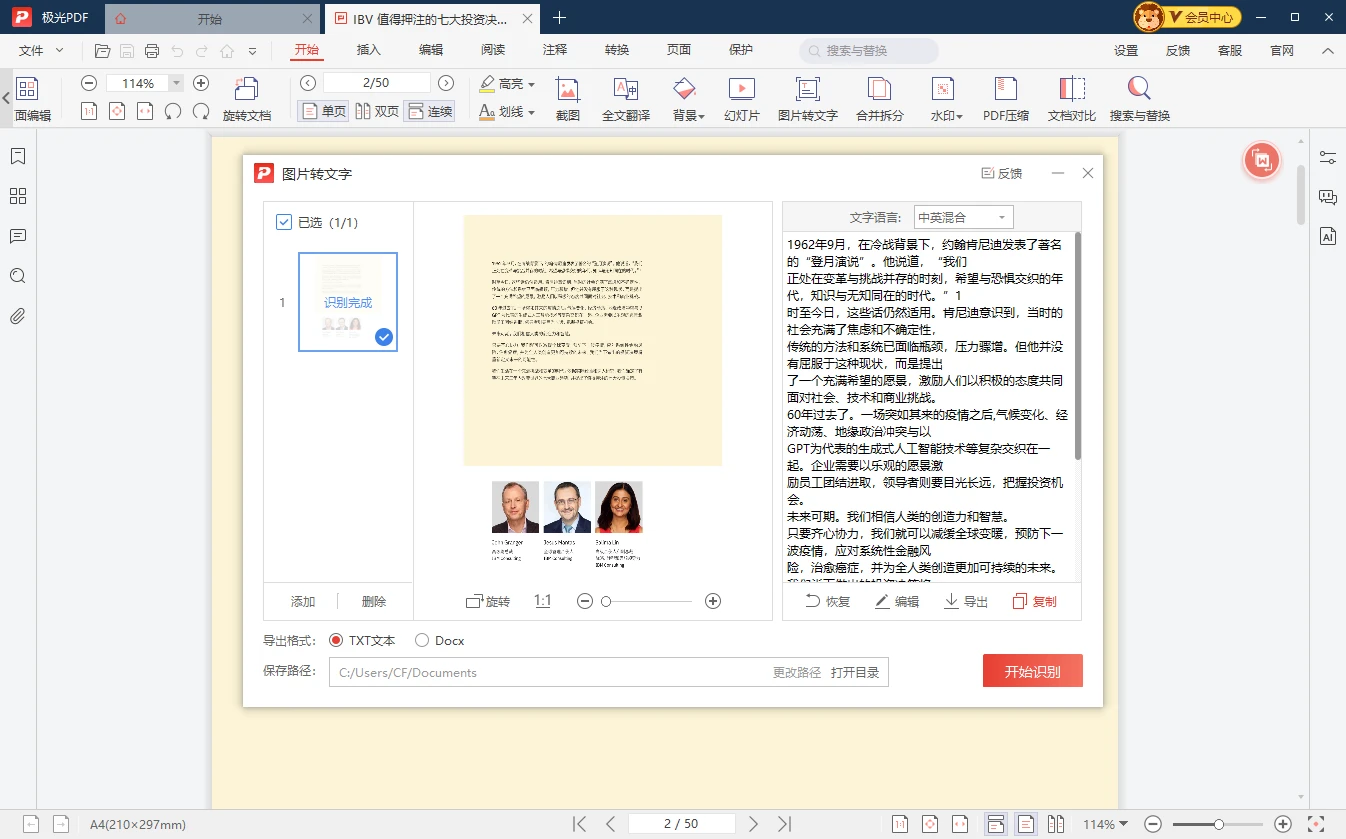Screen dimensions: 1346x839
Task: Select the TXT文本 export format
Action: pyautogui.click(x=336, y=640)
